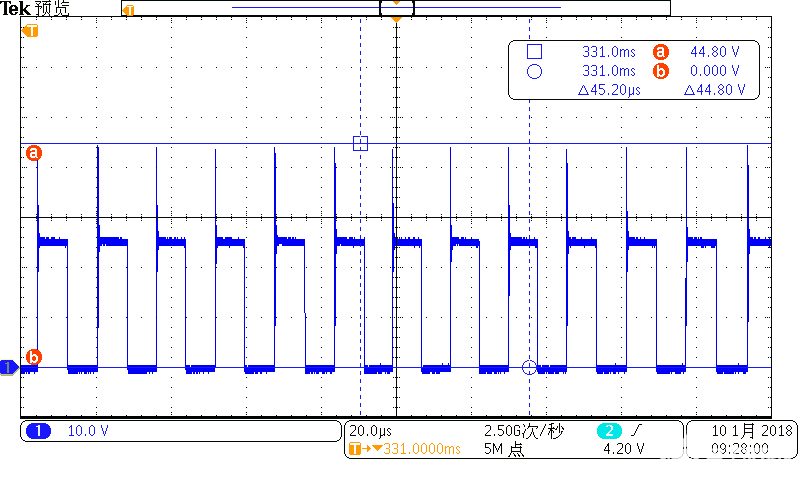Click the circle cursor icon in readout box
The height and width of the screenshot is (480, 800).
534,71
